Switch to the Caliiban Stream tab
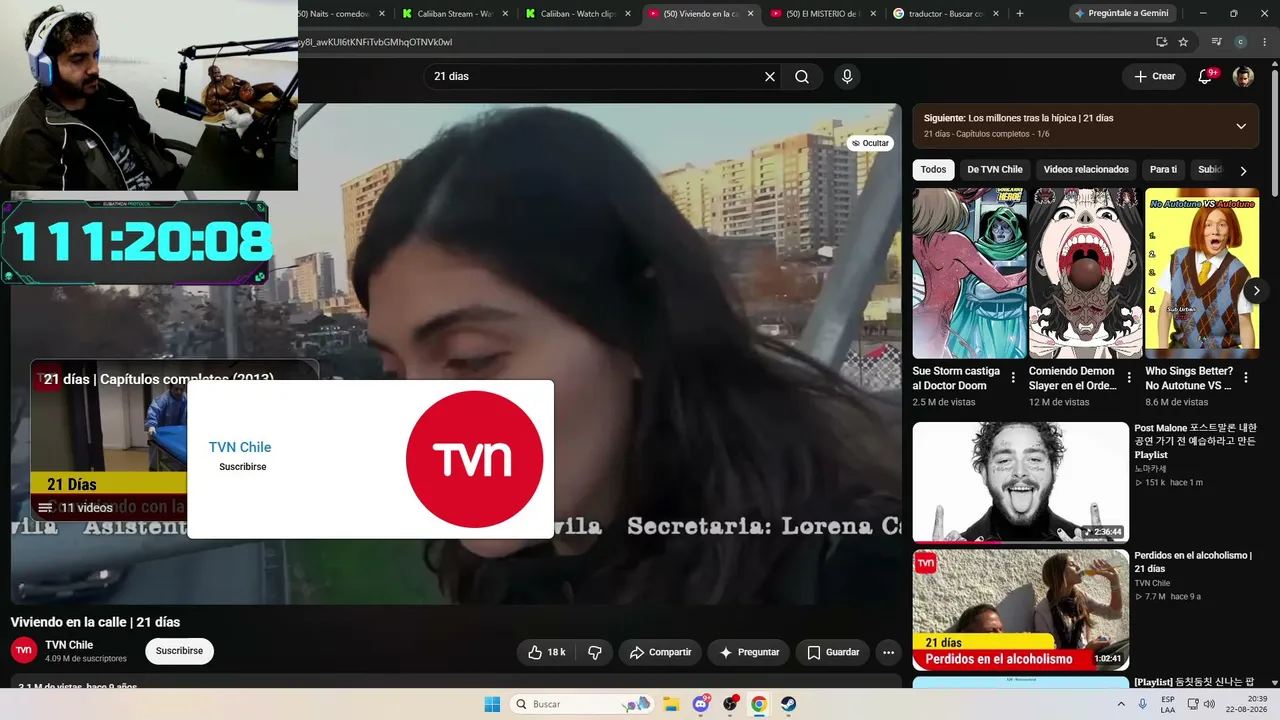Viewport: 1280px width, 720px height. coord(454,14)
